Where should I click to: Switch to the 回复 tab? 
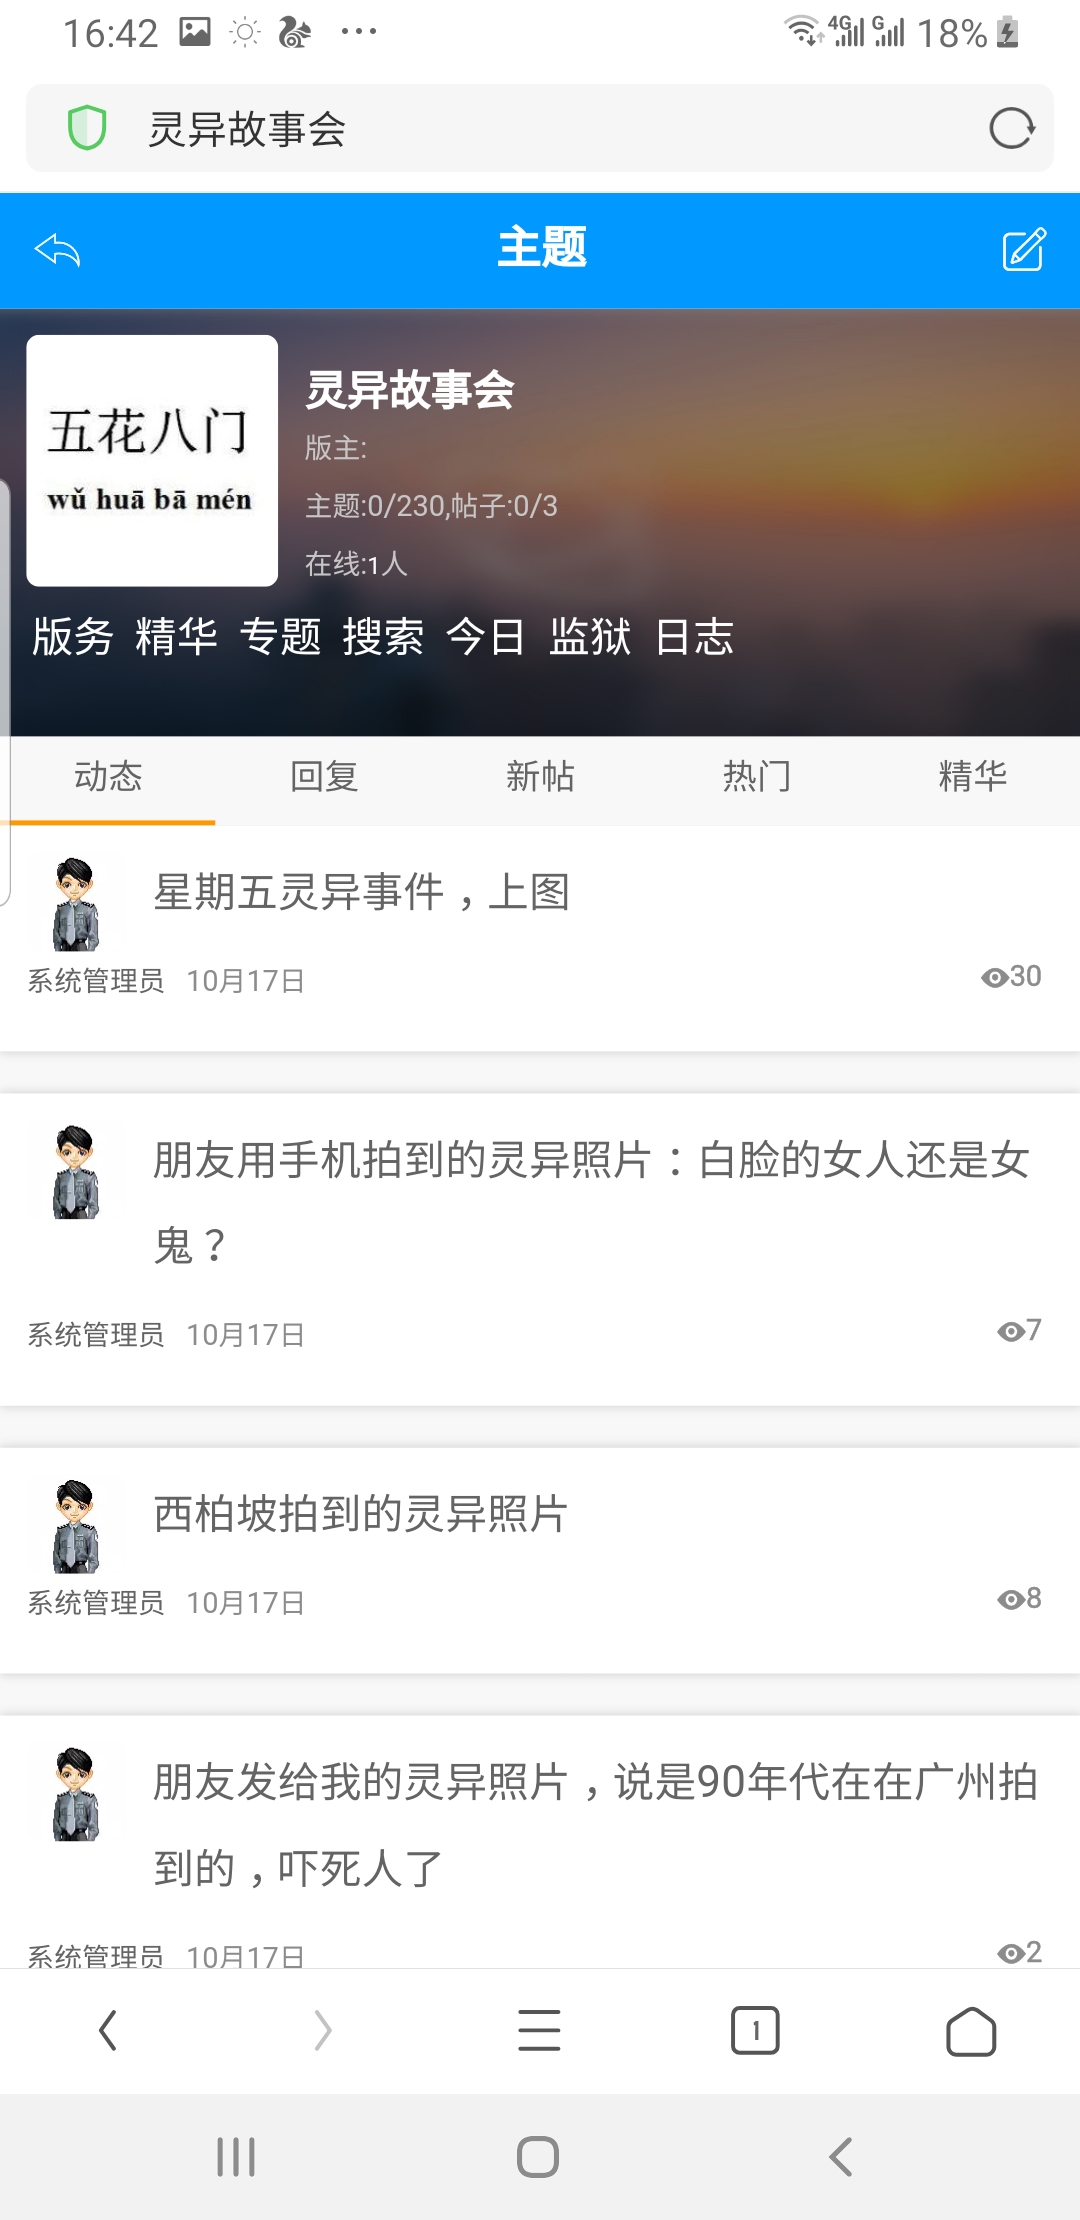pos(324,777)
